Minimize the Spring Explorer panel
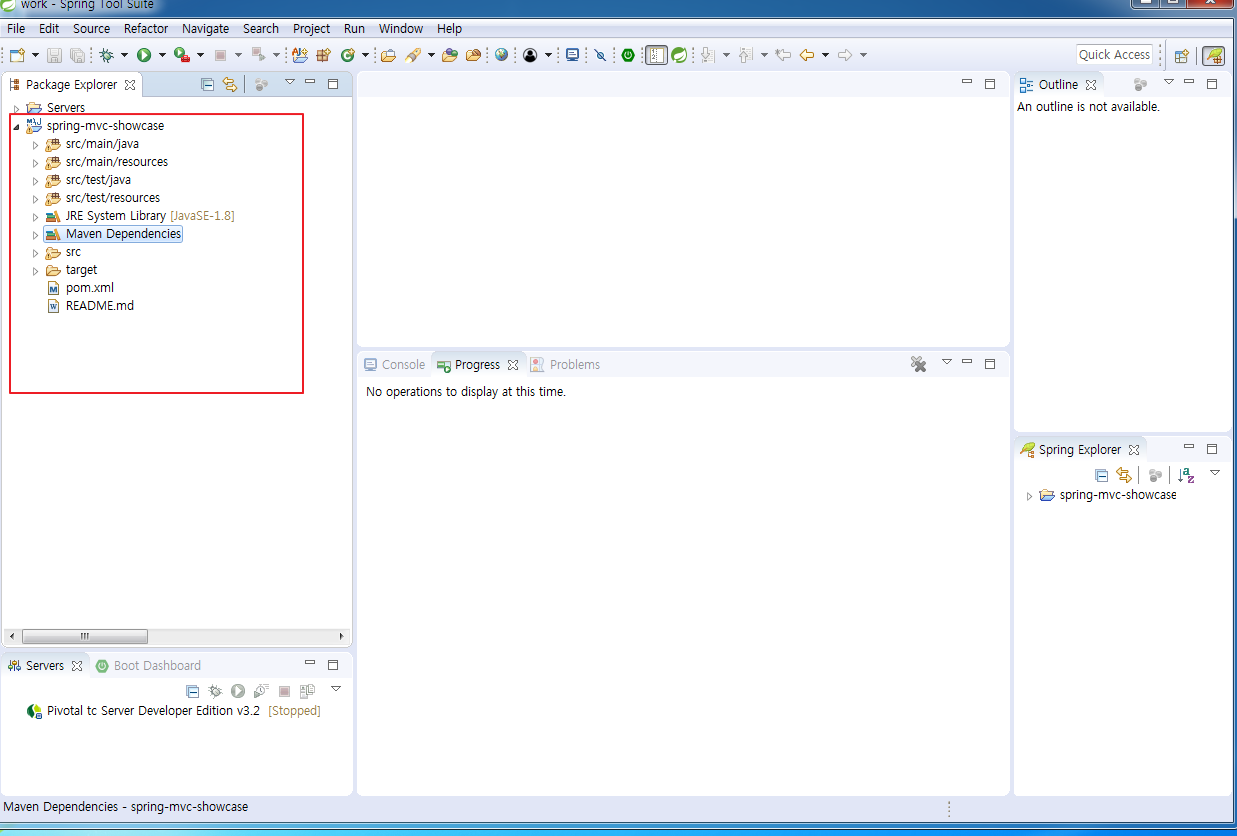The image size is (1237, 836). [x=1189, y=447]
